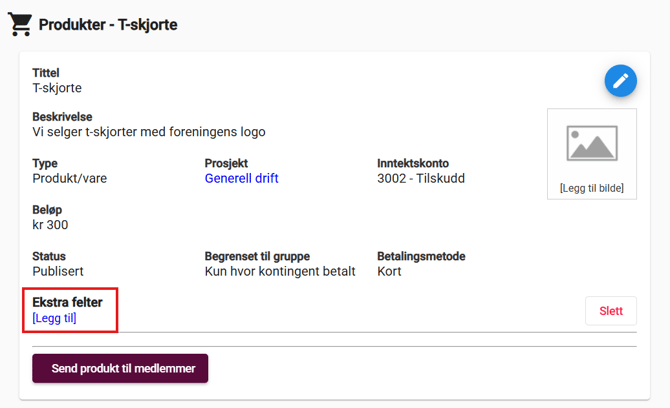Open the "Generell drift" project link

(x=241, y=179)
